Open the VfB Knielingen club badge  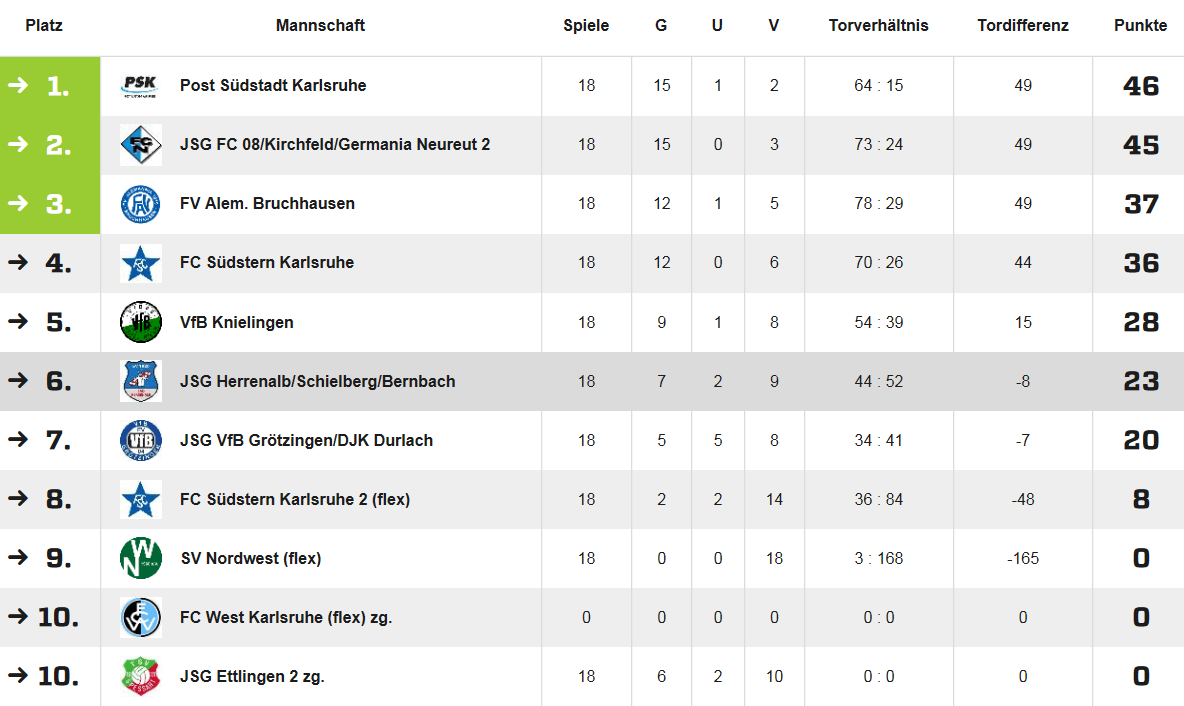point(140,322)
